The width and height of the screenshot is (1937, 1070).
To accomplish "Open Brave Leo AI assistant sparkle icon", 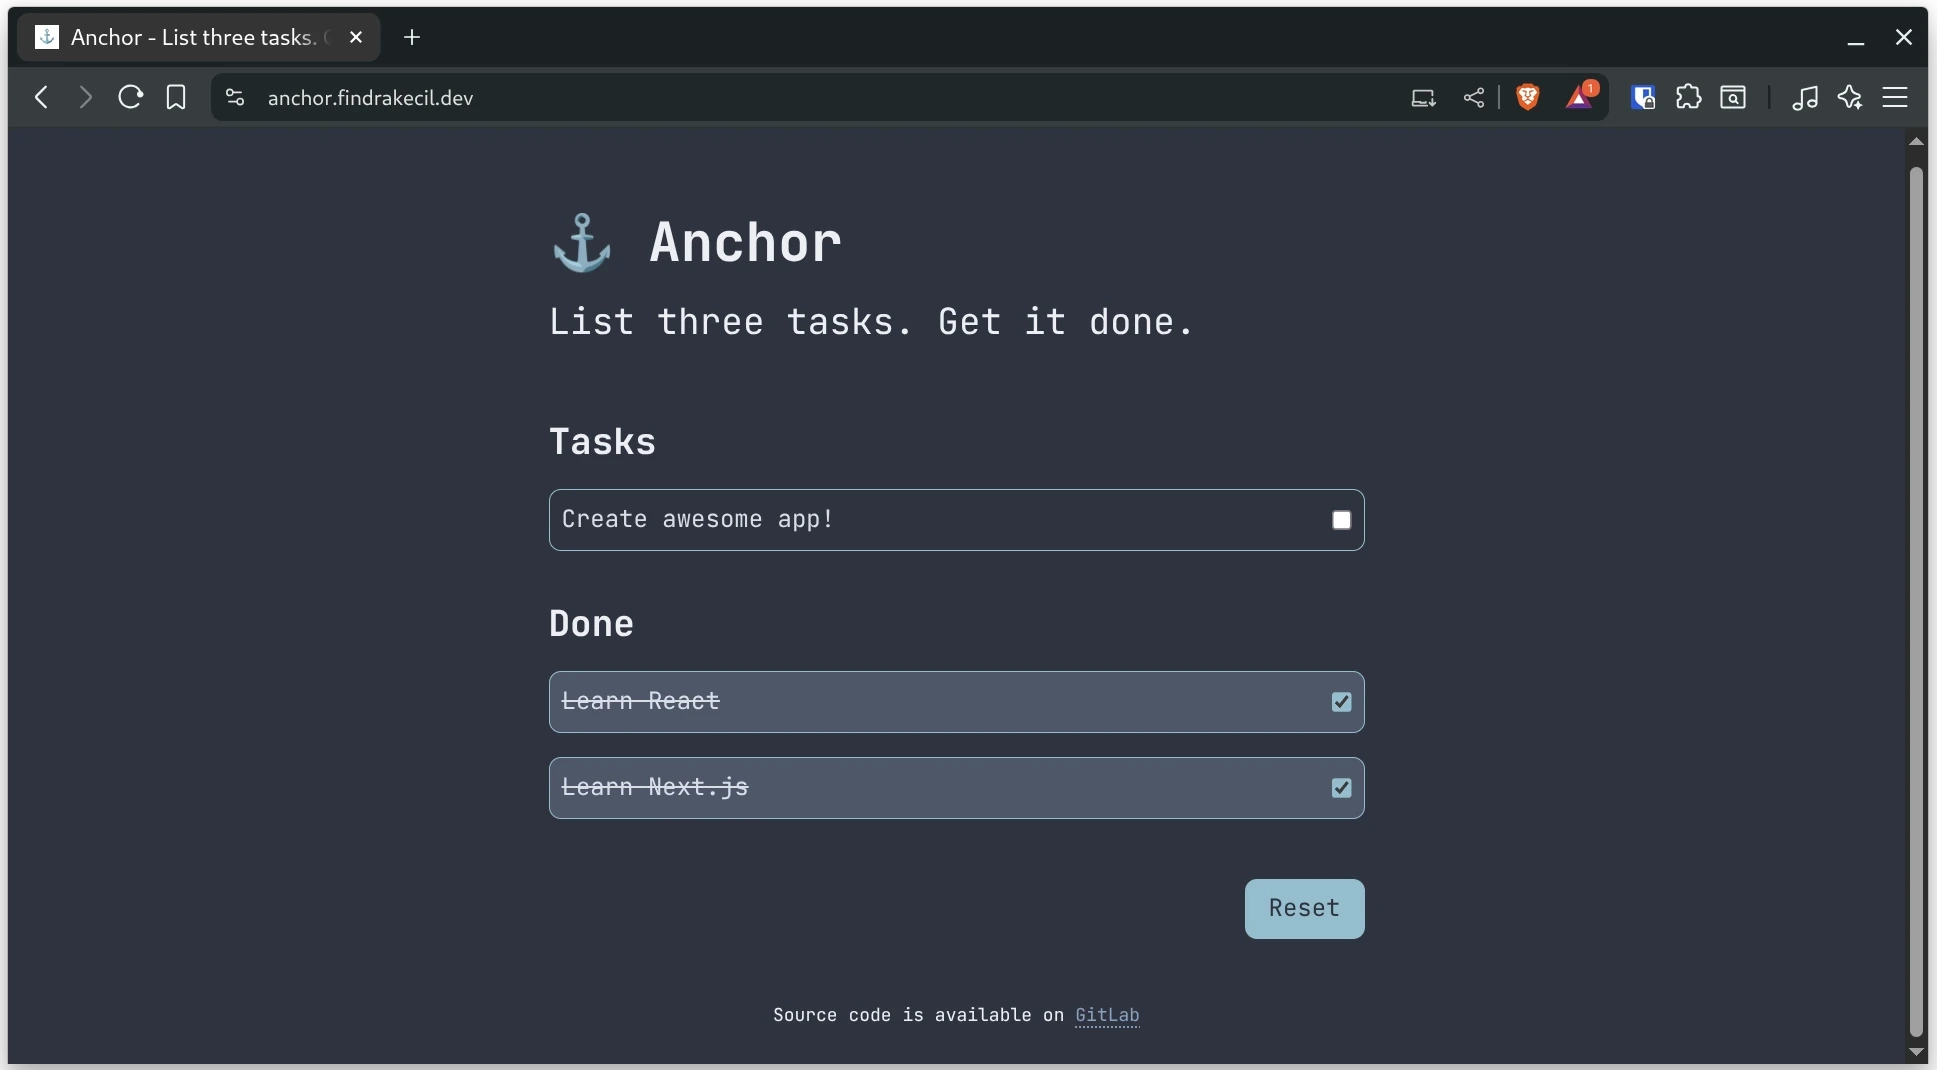I will point(1851,97).
